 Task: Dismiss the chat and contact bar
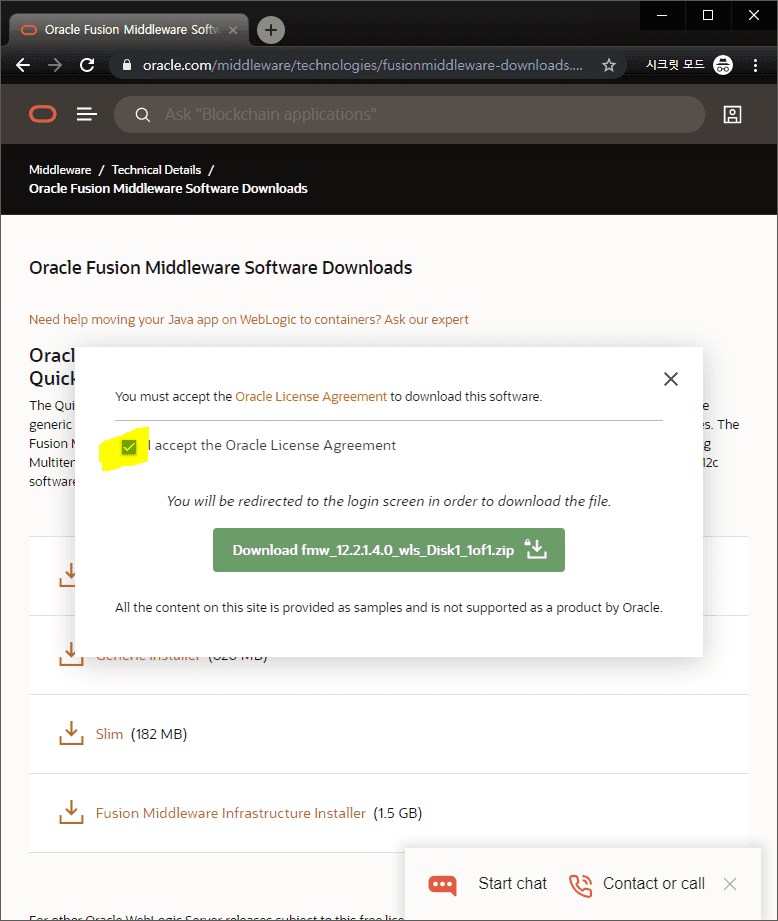730,884
